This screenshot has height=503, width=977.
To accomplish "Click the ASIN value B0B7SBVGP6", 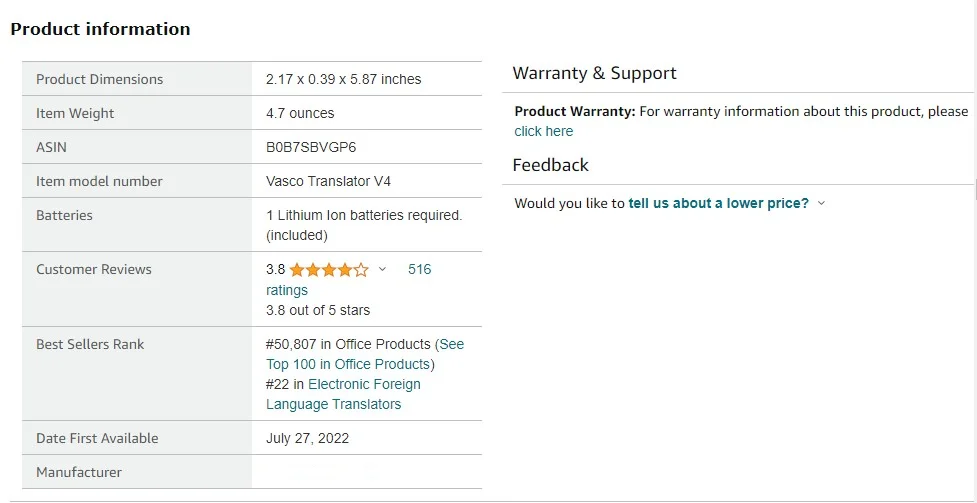I will pyautogui.click(x=311, y=147).
